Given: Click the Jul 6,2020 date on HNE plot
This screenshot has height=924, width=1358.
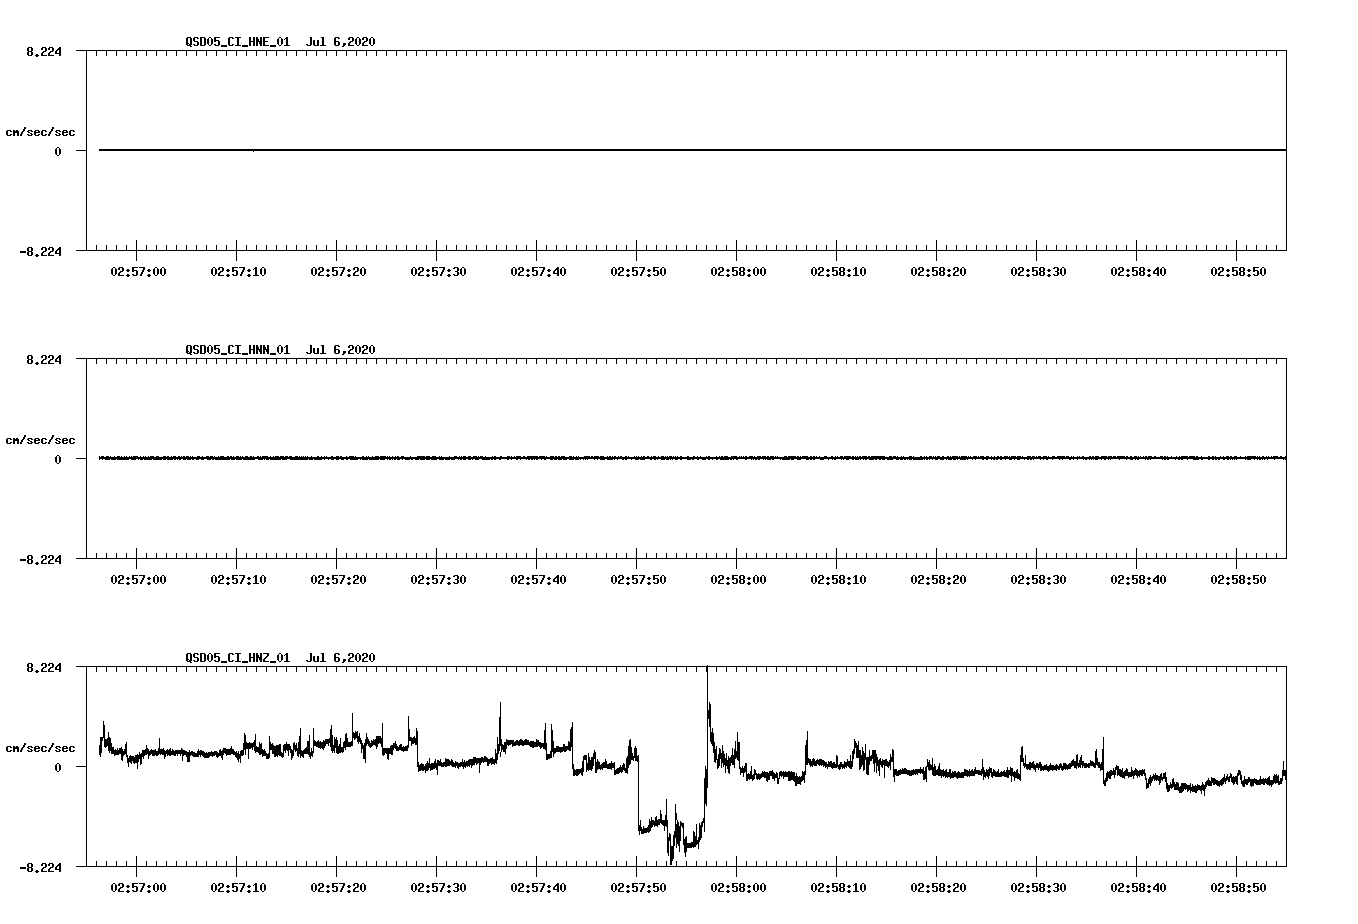Looking at the screenshot, I should pos(341,42).
